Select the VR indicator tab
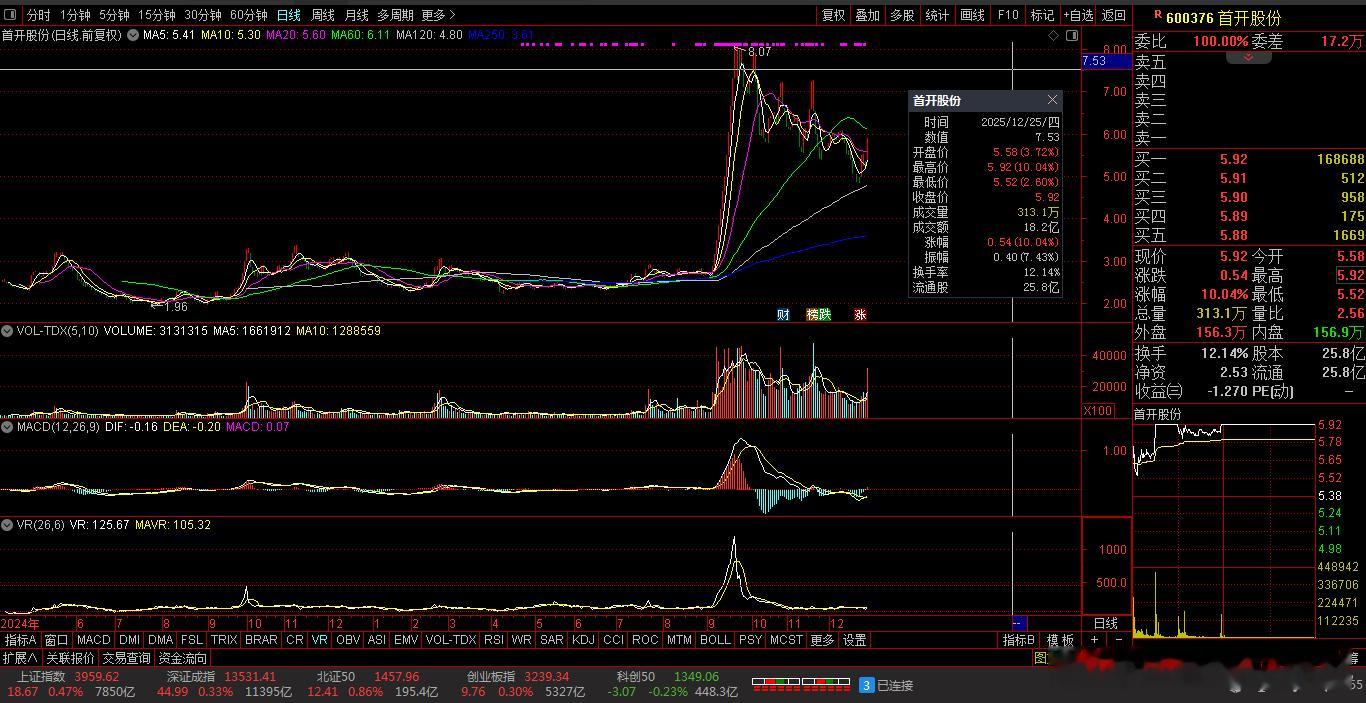The image size is (1366, 703). coord(319,640)
